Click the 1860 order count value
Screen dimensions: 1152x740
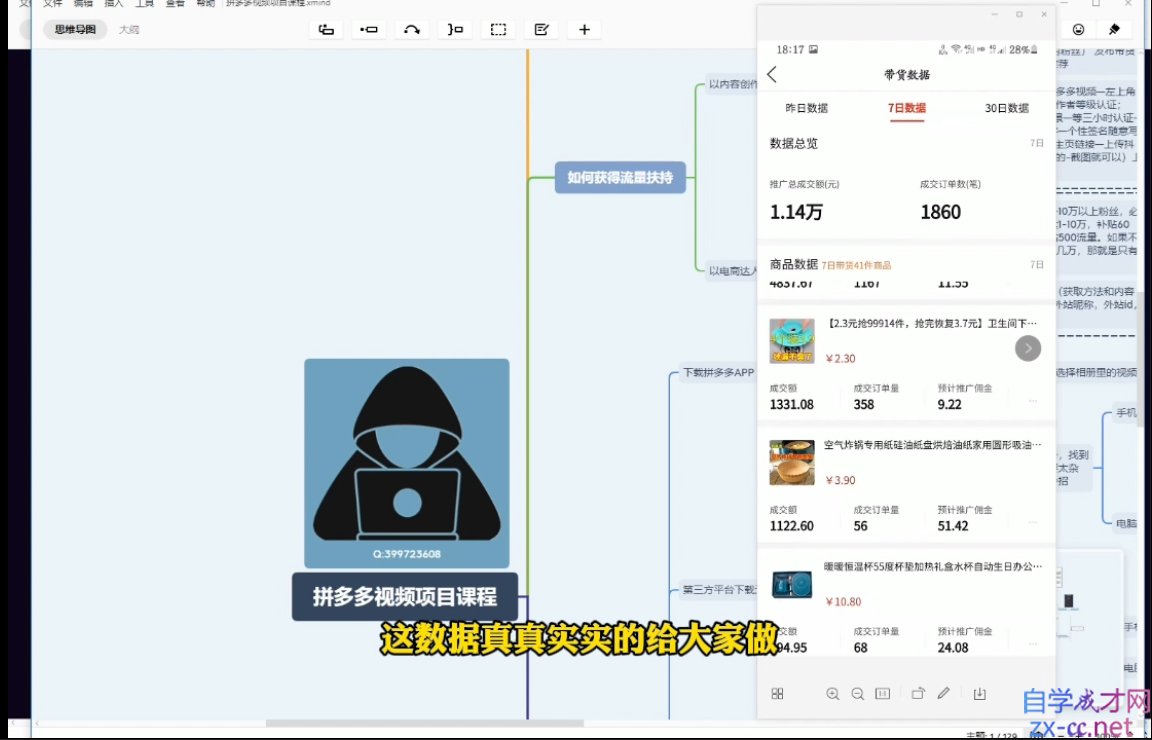pyautogui.click(x=940, y=212)
